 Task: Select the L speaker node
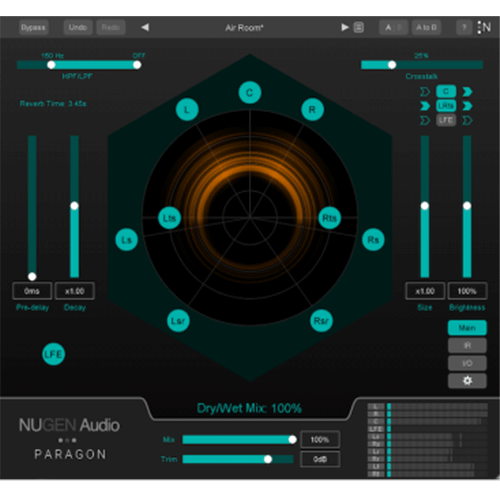click(187, 109)
